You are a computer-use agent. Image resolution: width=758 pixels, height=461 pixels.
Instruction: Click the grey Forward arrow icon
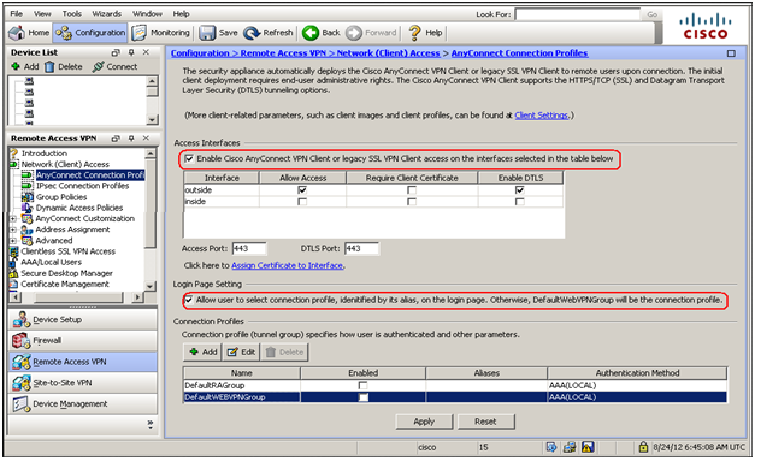(354, 33)
